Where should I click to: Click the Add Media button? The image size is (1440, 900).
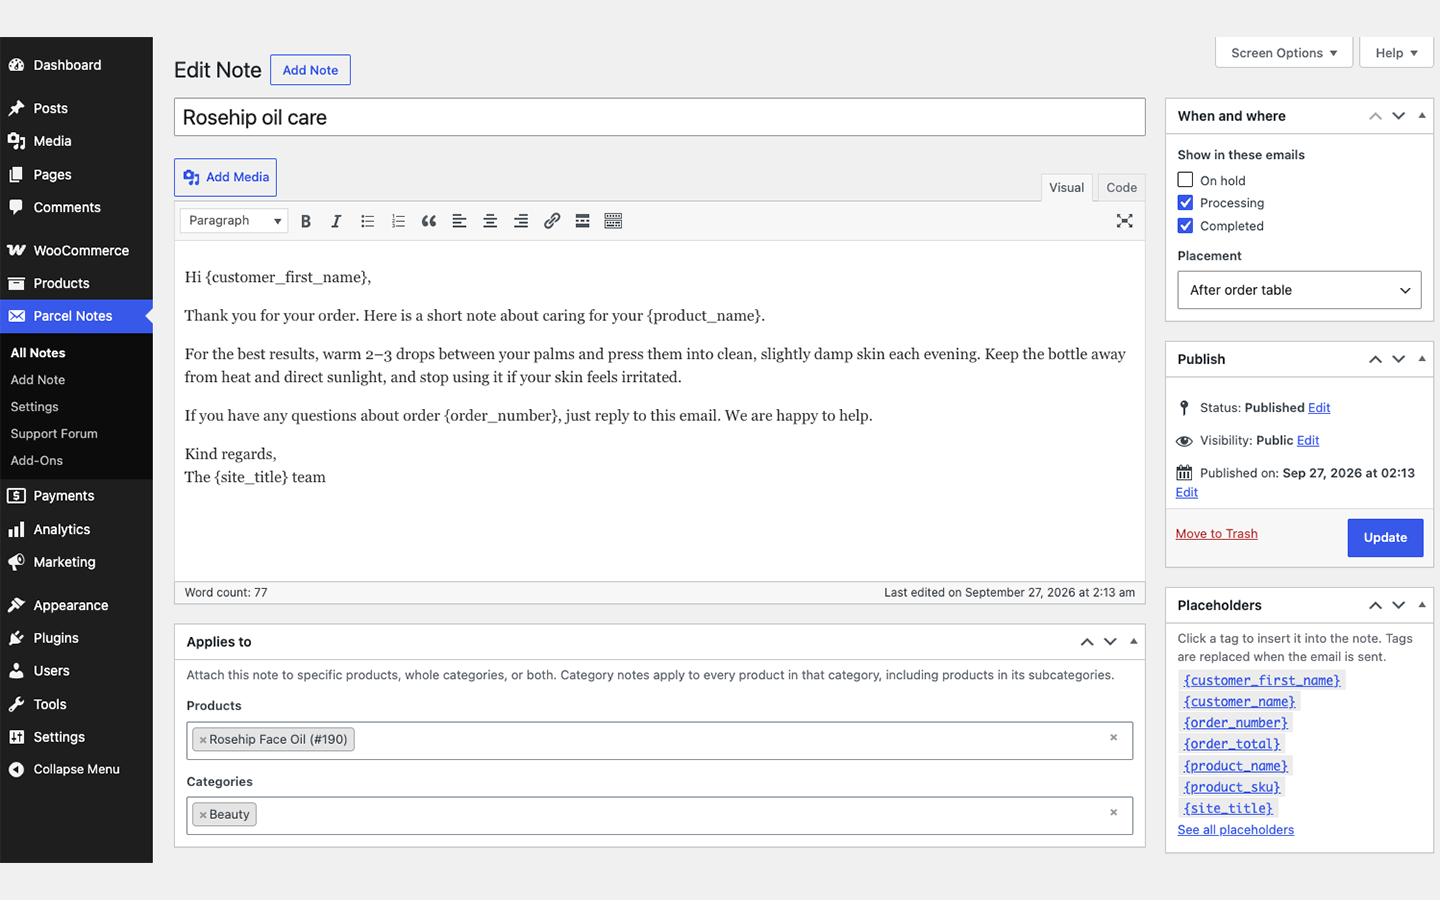click(x=225, y=177)
